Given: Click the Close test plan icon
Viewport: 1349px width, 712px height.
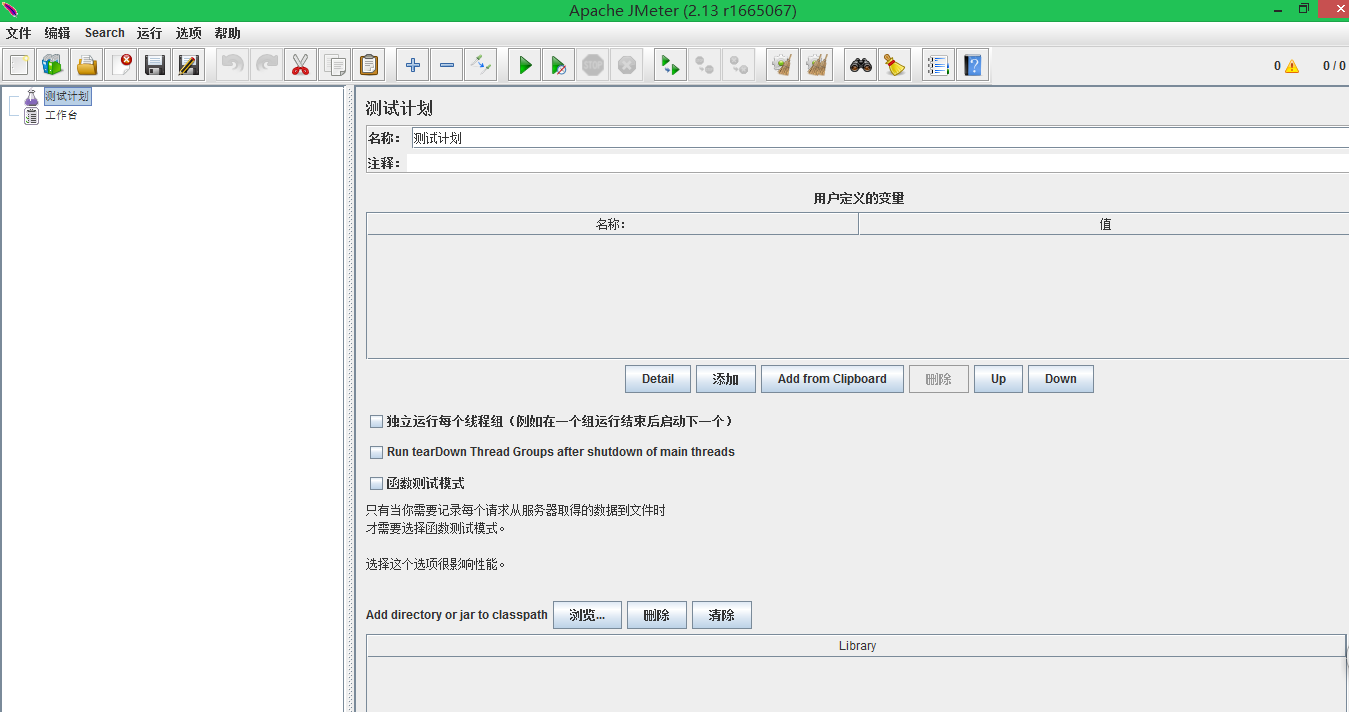Looking at the screenshot, I should 121,66.
